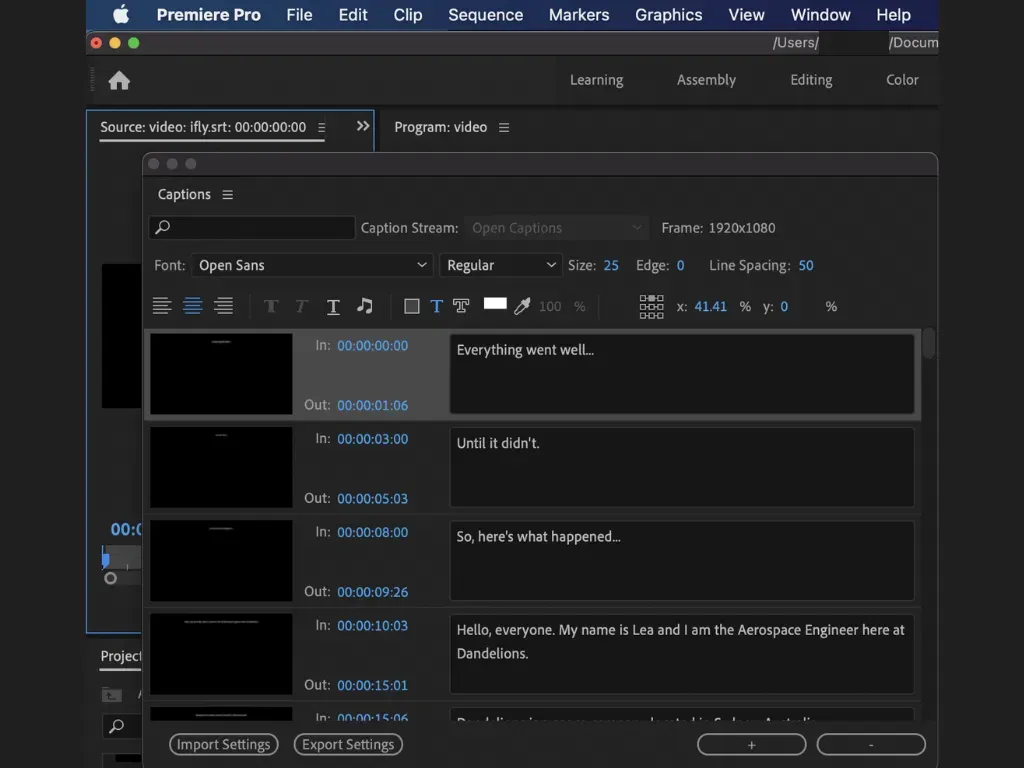The height and width of the screenshot is (768, 1024).
Task: Switch to the Assembly workspace
Action: [x=706, y=80]
